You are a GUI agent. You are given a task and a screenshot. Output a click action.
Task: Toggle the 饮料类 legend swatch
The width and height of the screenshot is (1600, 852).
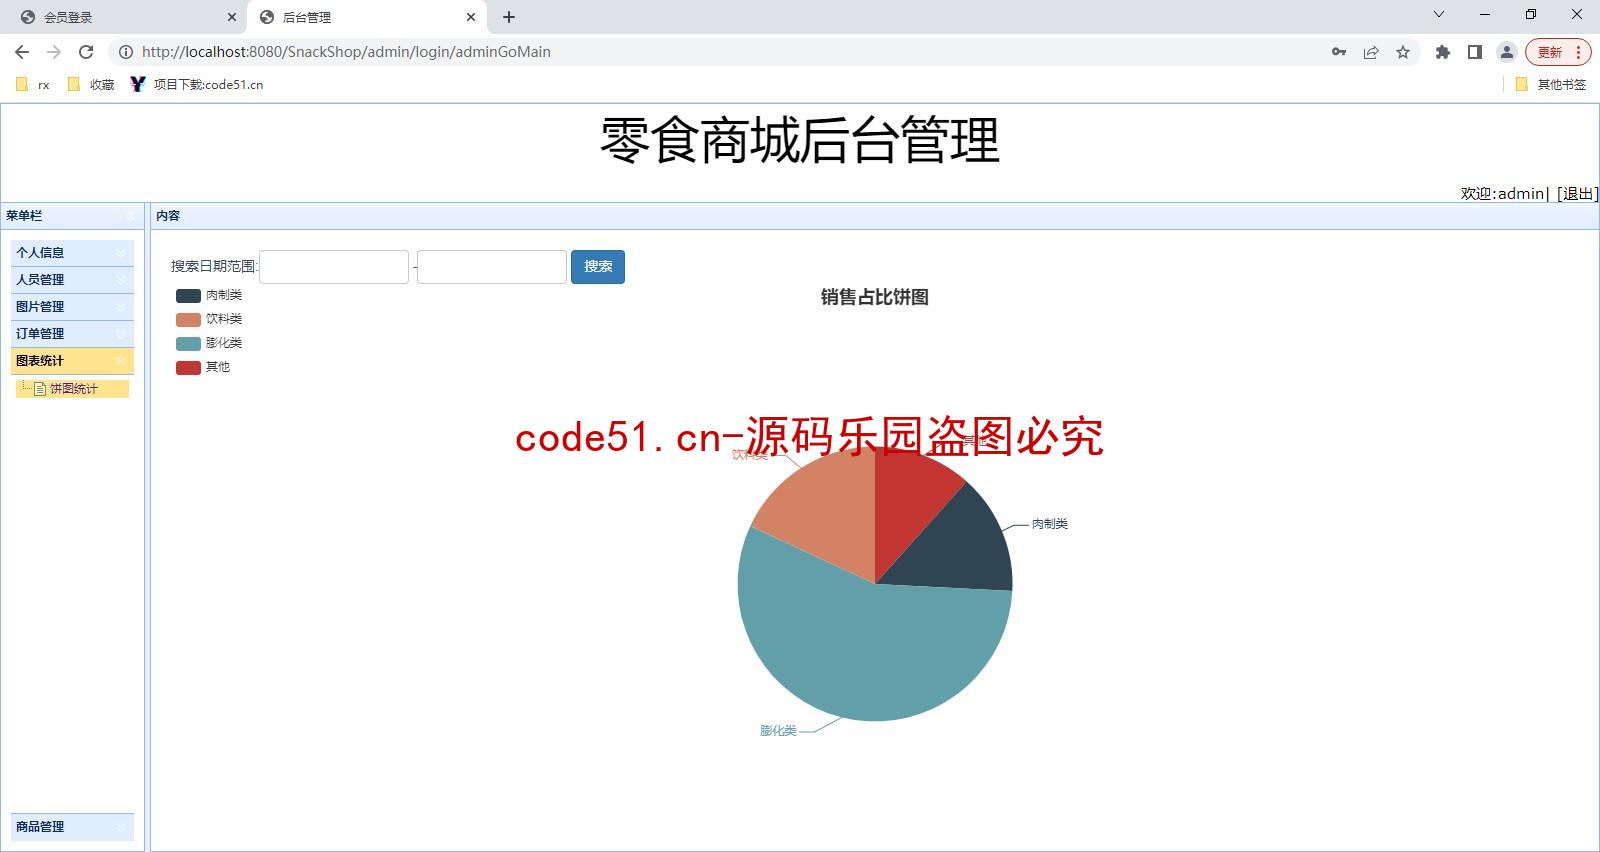(188, 320)
